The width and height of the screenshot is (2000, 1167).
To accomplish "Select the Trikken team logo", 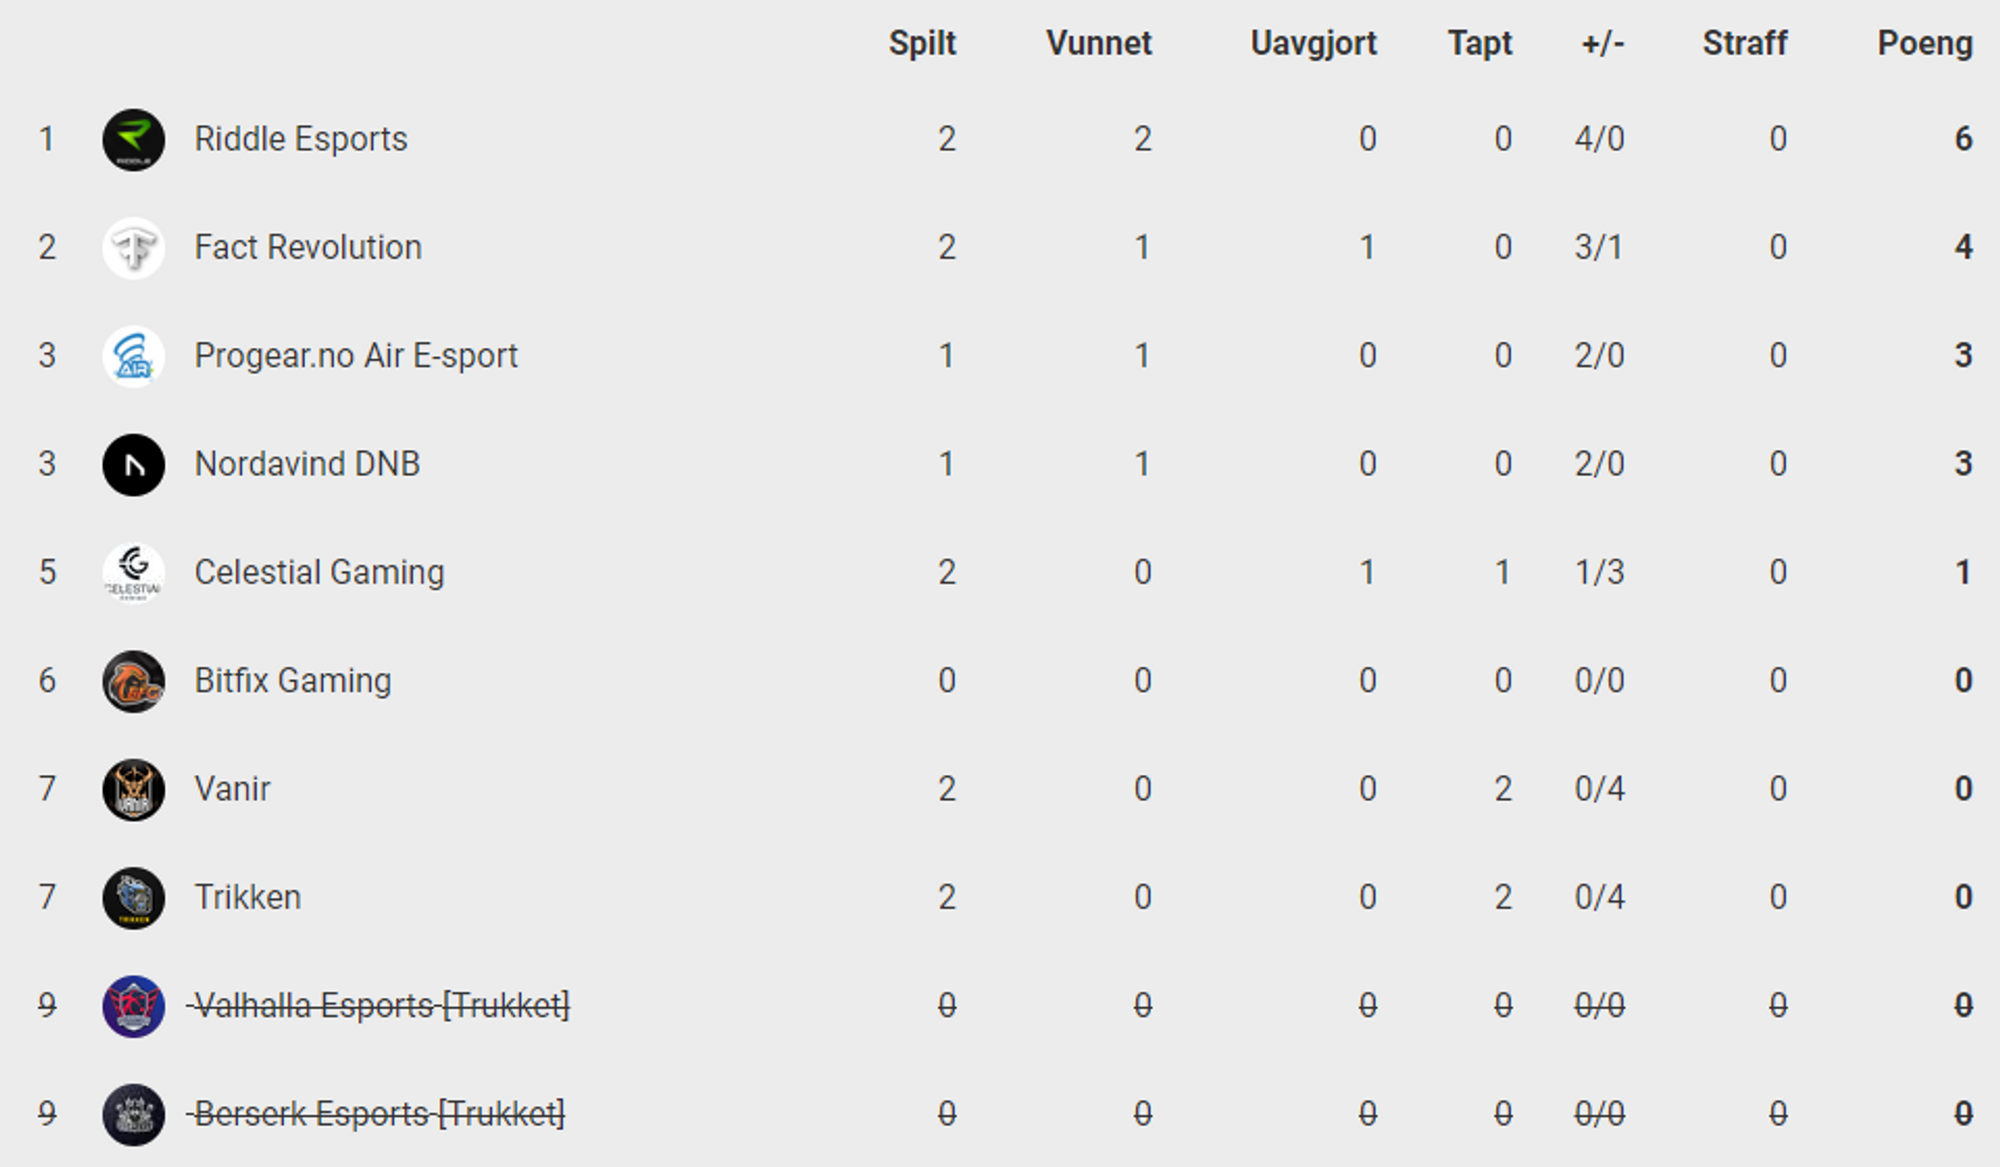I will pos(134,898).
